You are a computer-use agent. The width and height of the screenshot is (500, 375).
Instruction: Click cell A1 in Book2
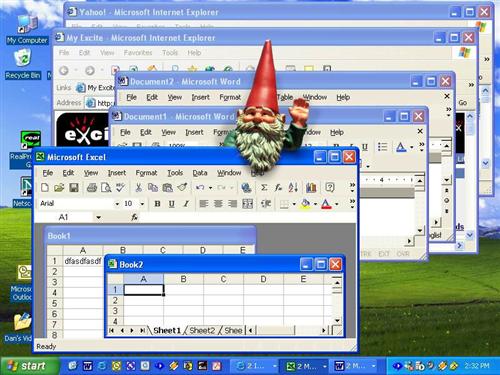pyautogui.click(x=144, y=289)
